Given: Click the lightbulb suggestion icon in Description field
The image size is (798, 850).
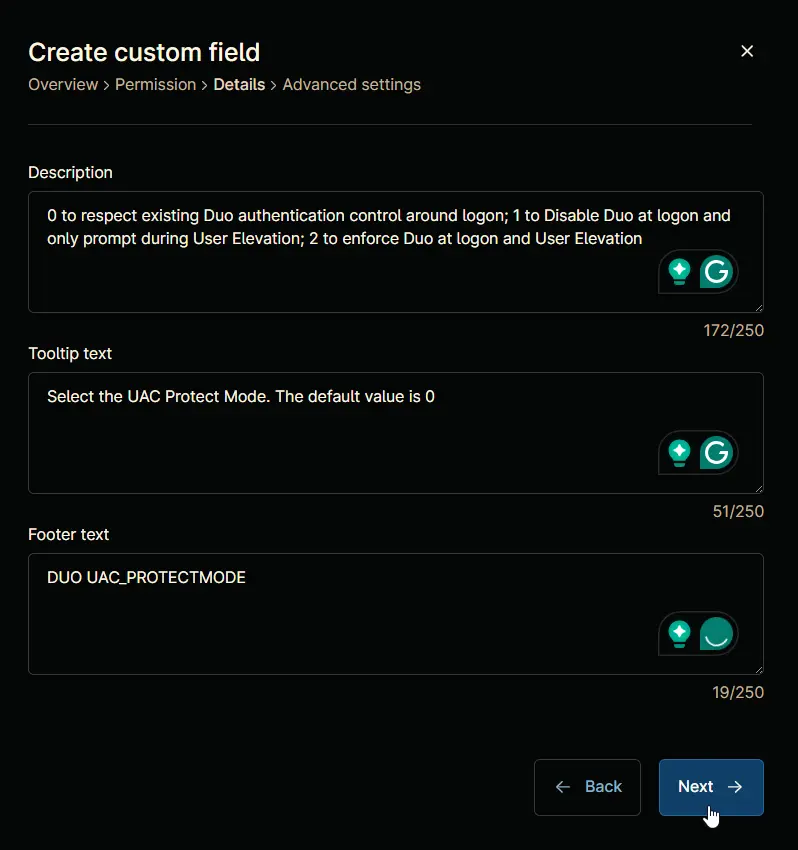Looking at the screenshot, I should pyautogui.click(x=679, y=272).
